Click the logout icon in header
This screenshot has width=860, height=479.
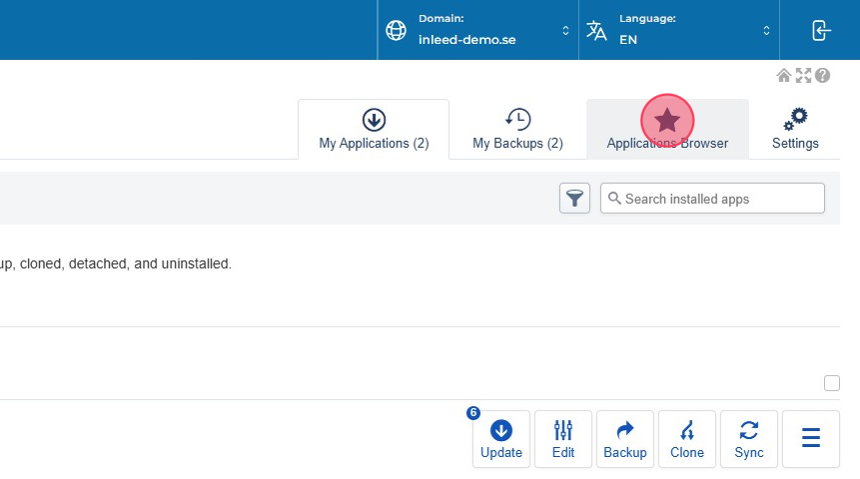click(821, 30)
